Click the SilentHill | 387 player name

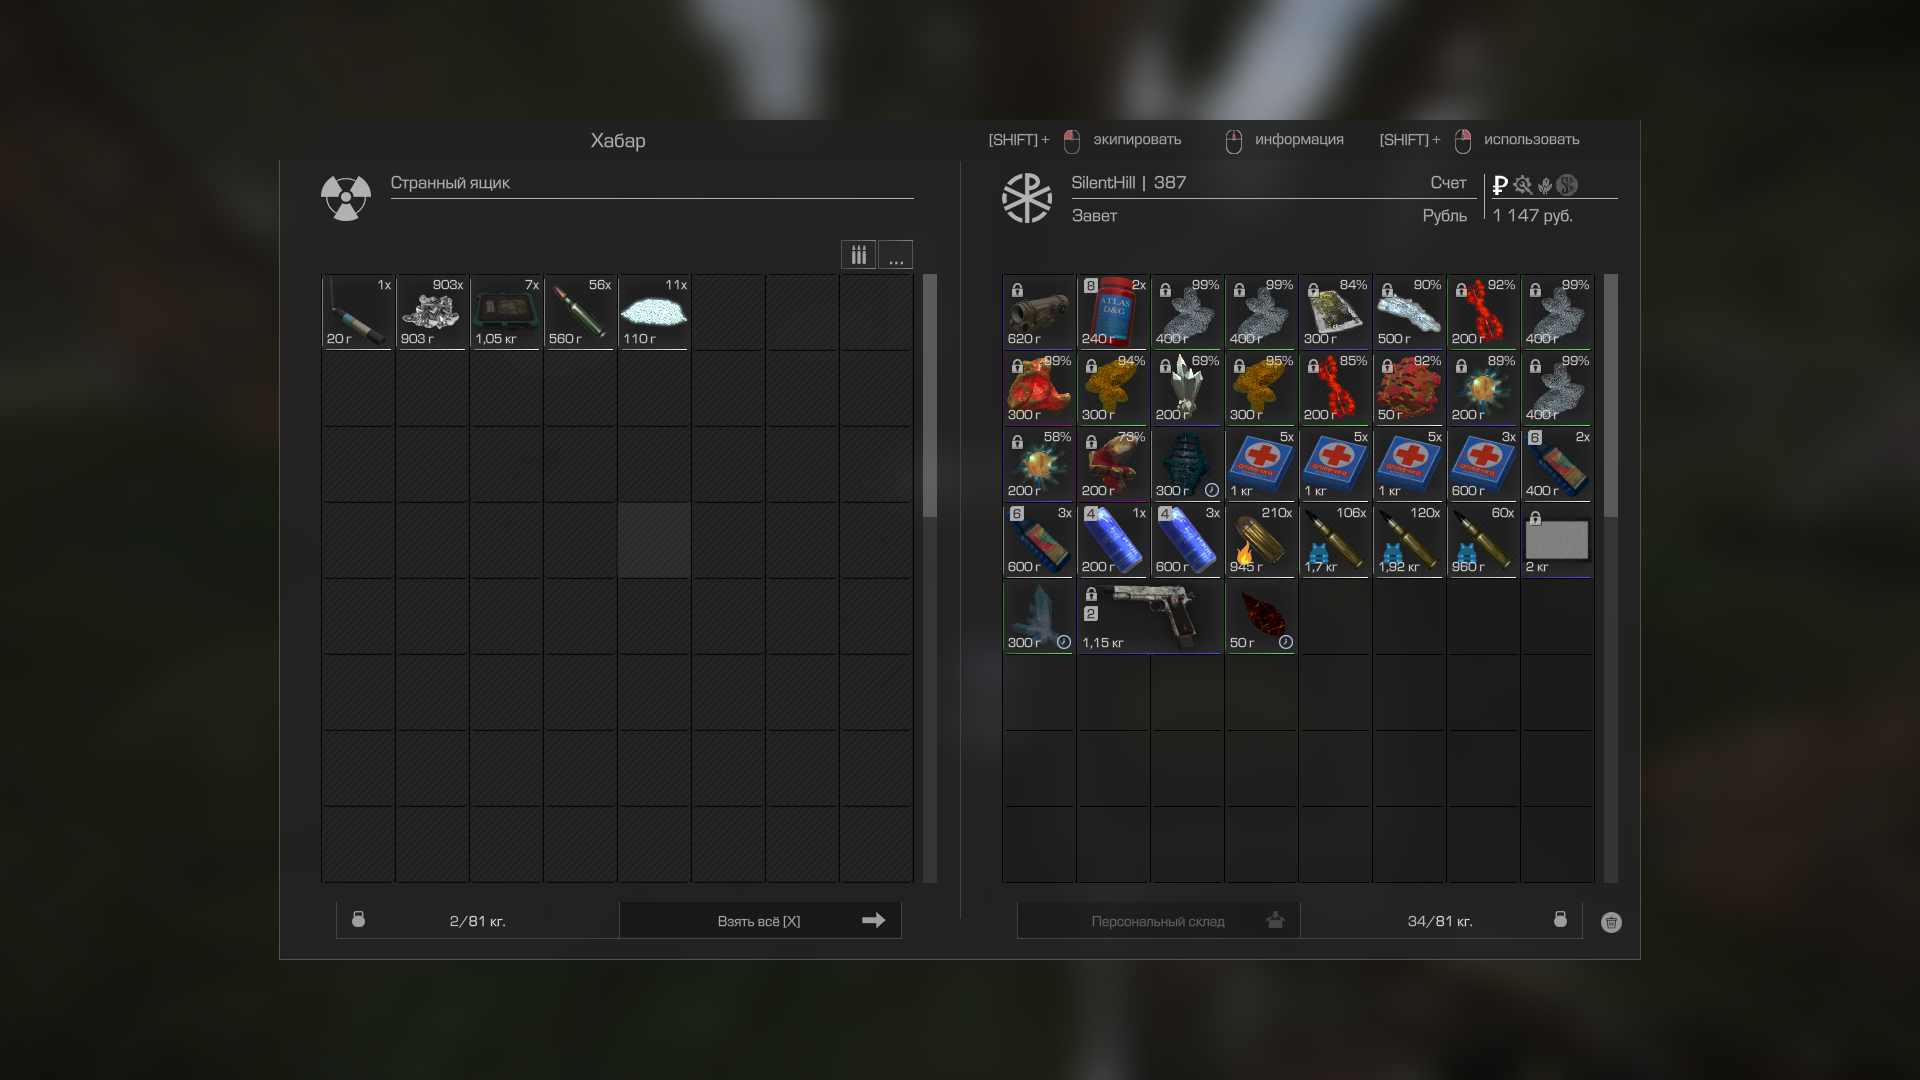point(1129,183)
